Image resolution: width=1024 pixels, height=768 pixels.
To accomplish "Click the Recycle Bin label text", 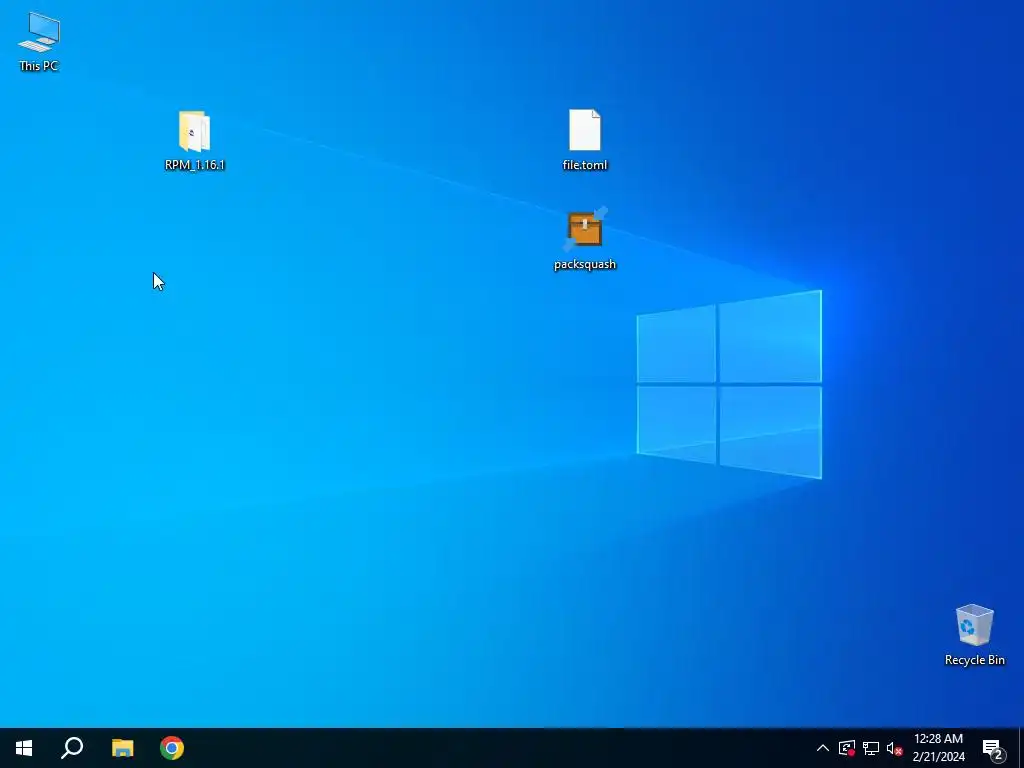I will coord(974,660).
